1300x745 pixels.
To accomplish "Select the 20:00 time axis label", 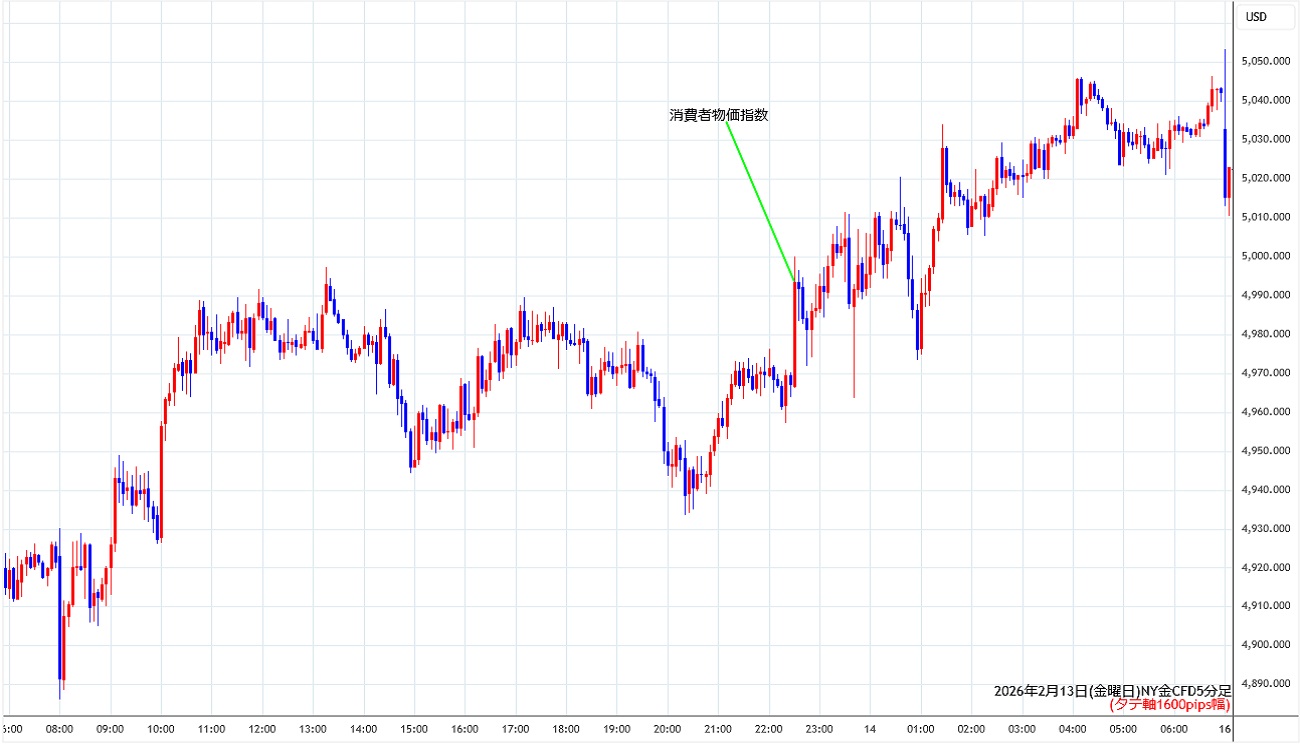I will point(667,729).
